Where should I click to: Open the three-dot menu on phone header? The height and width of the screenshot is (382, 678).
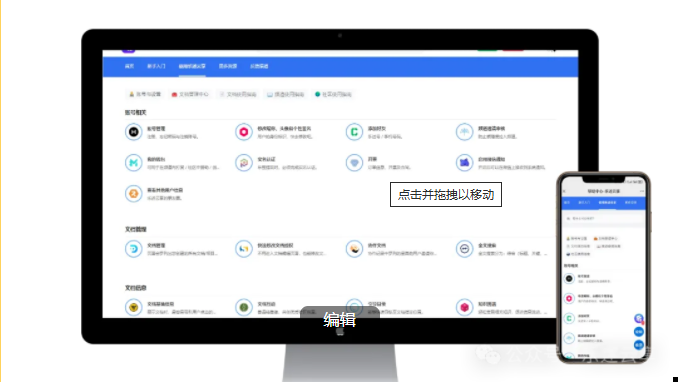click(x=642, y=191)
